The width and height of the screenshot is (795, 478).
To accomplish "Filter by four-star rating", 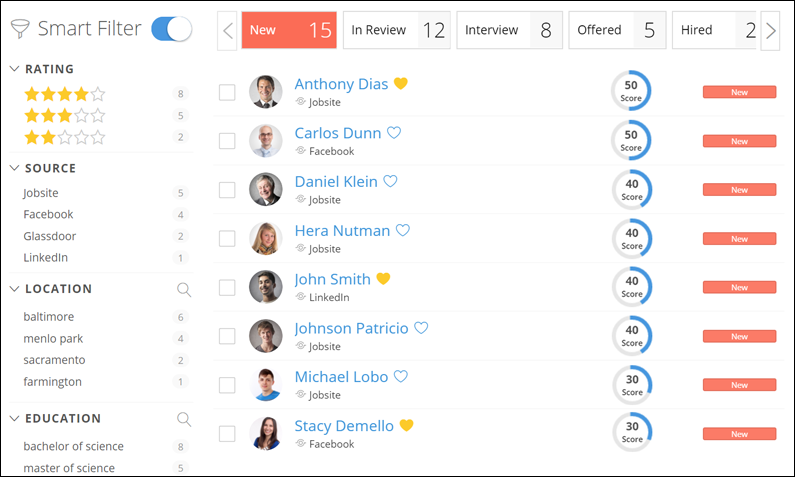I will click(64, 94).
